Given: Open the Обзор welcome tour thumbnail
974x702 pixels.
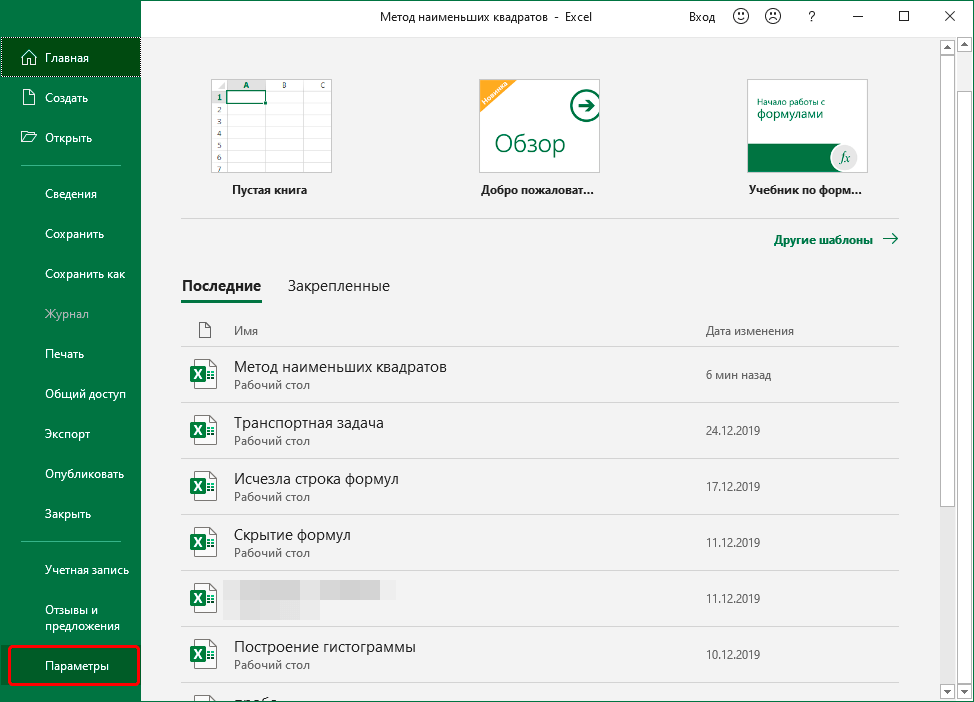Looking at the screenshot, I should pyautogui.click(x=539, y=127).
